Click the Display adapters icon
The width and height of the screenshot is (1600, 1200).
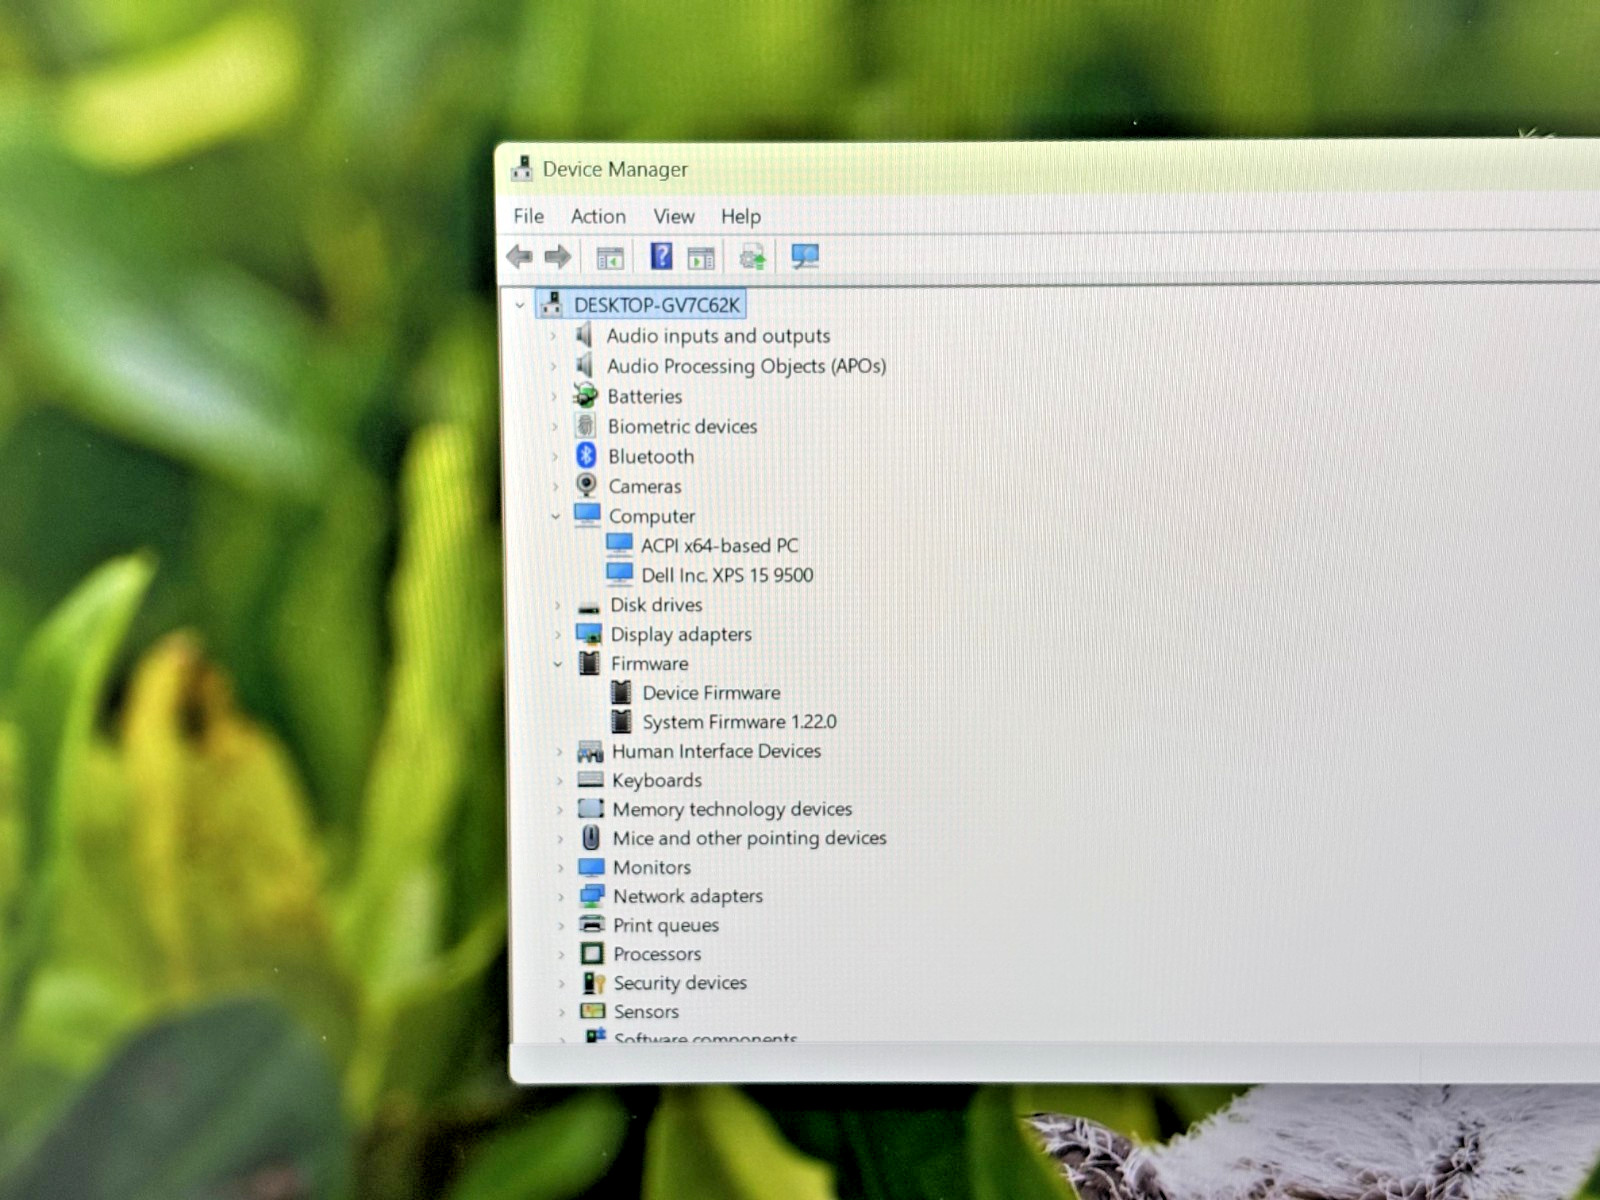coord(589,634)
